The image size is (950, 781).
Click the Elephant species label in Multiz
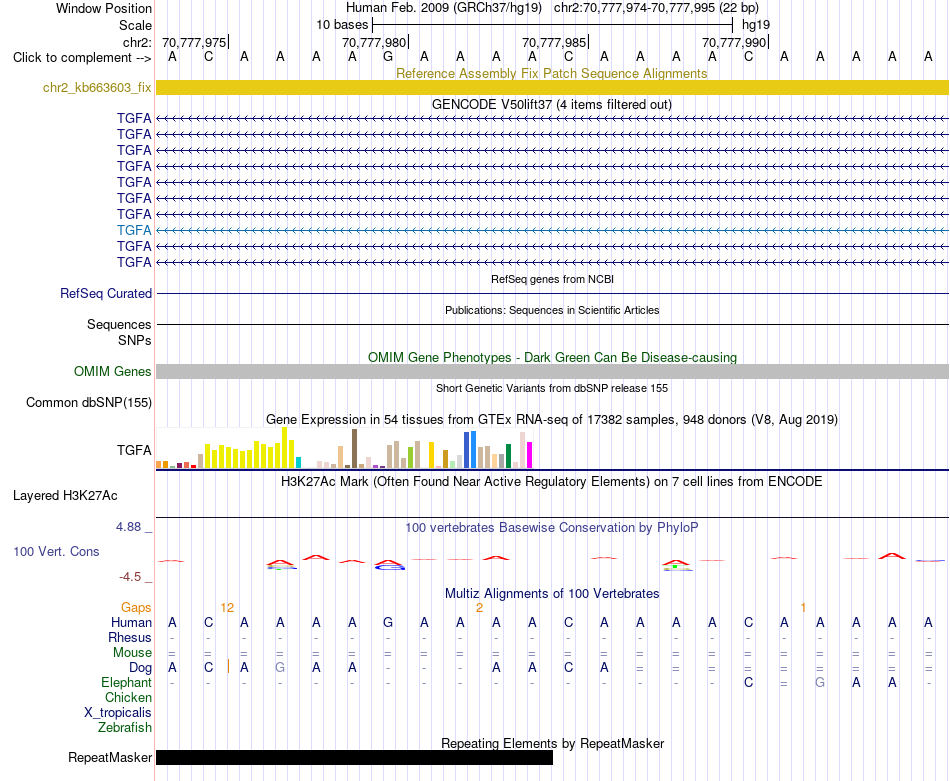click(126, 683)
